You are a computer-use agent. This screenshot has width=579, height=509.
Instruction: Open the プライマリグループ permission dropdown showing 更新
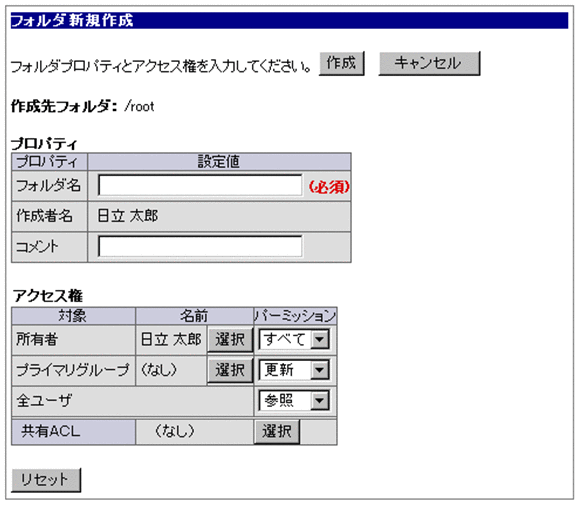point(294,370)
